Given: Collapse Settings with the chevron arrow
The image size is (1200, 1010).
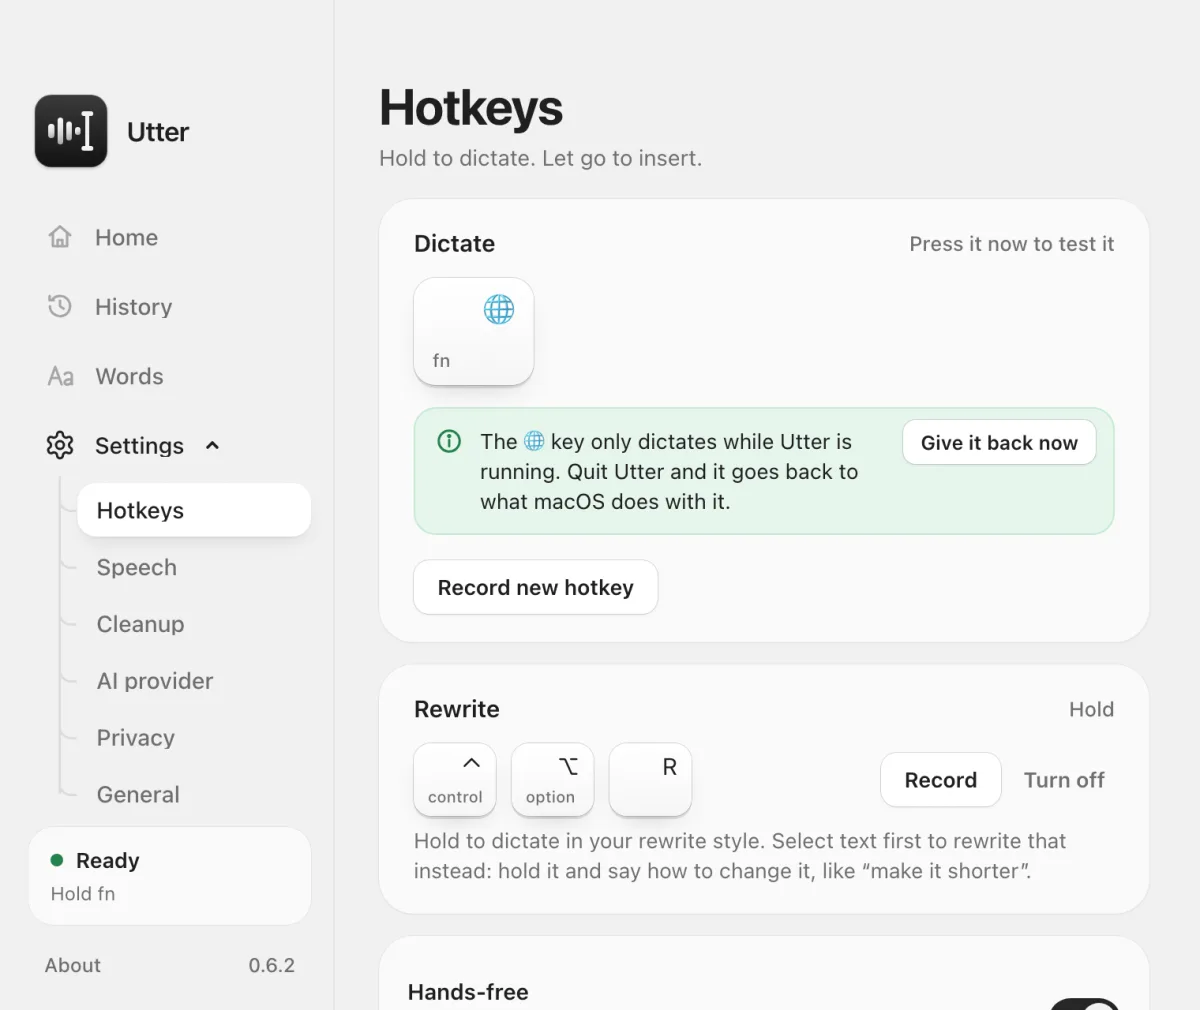Looking at the screenshot, I should (x=212, y=446).
